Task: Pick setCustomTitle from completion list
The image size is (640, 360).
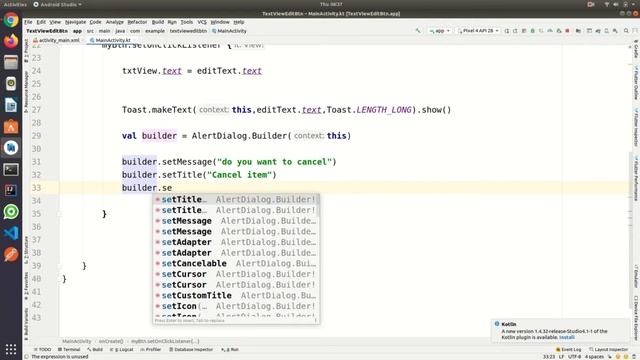Action: [x=236, y=295]
